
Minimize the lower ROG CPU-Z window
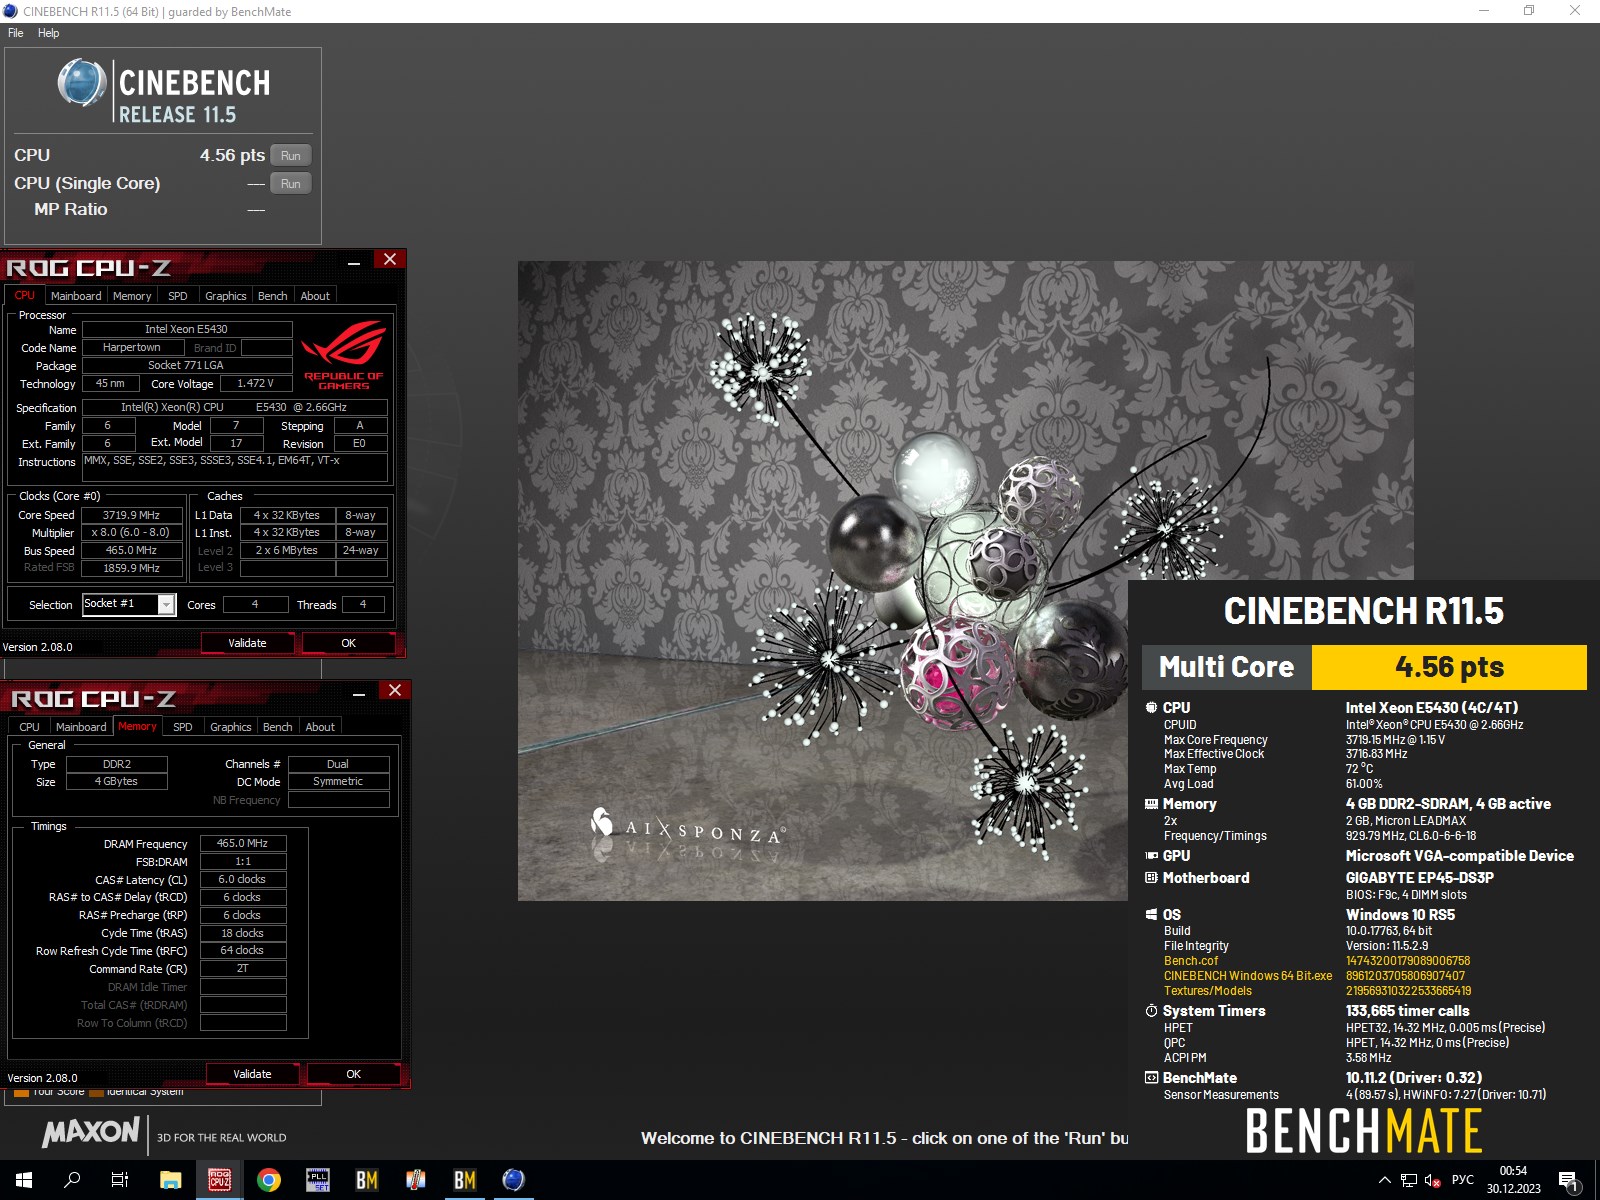[359, 693]
